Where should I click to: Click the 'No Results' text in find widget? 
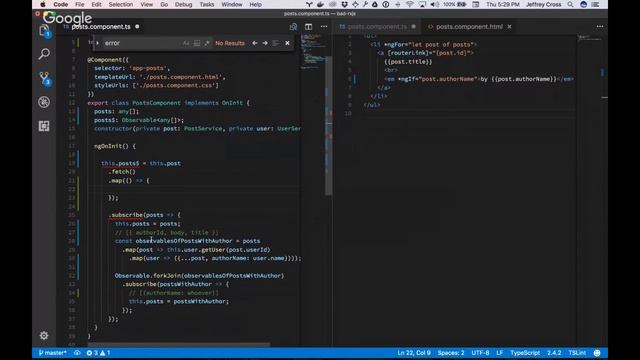[x=230, y=43]
